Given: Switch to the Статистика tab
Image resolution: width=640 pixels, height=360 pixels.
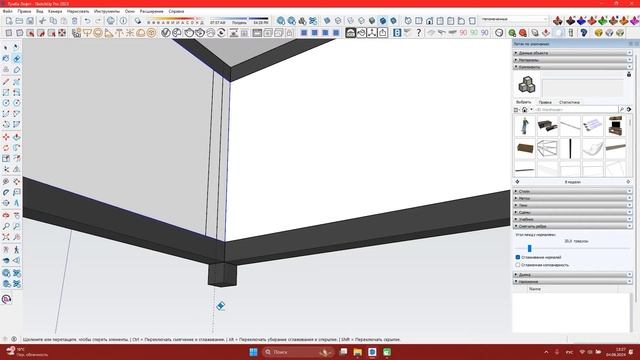Looking at the screenshot, I should 569,102.
